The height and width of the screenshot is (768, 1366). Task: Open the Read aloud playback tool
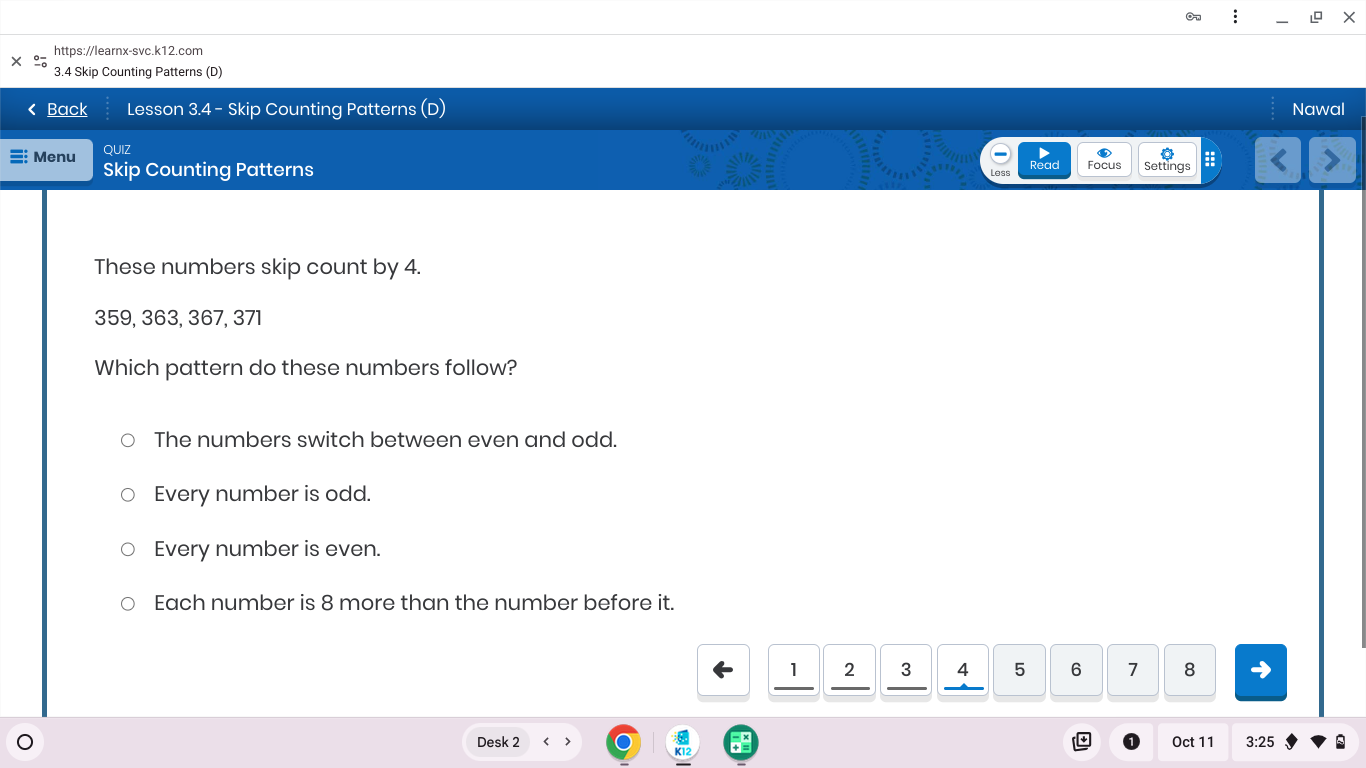tap(1044, 159)
